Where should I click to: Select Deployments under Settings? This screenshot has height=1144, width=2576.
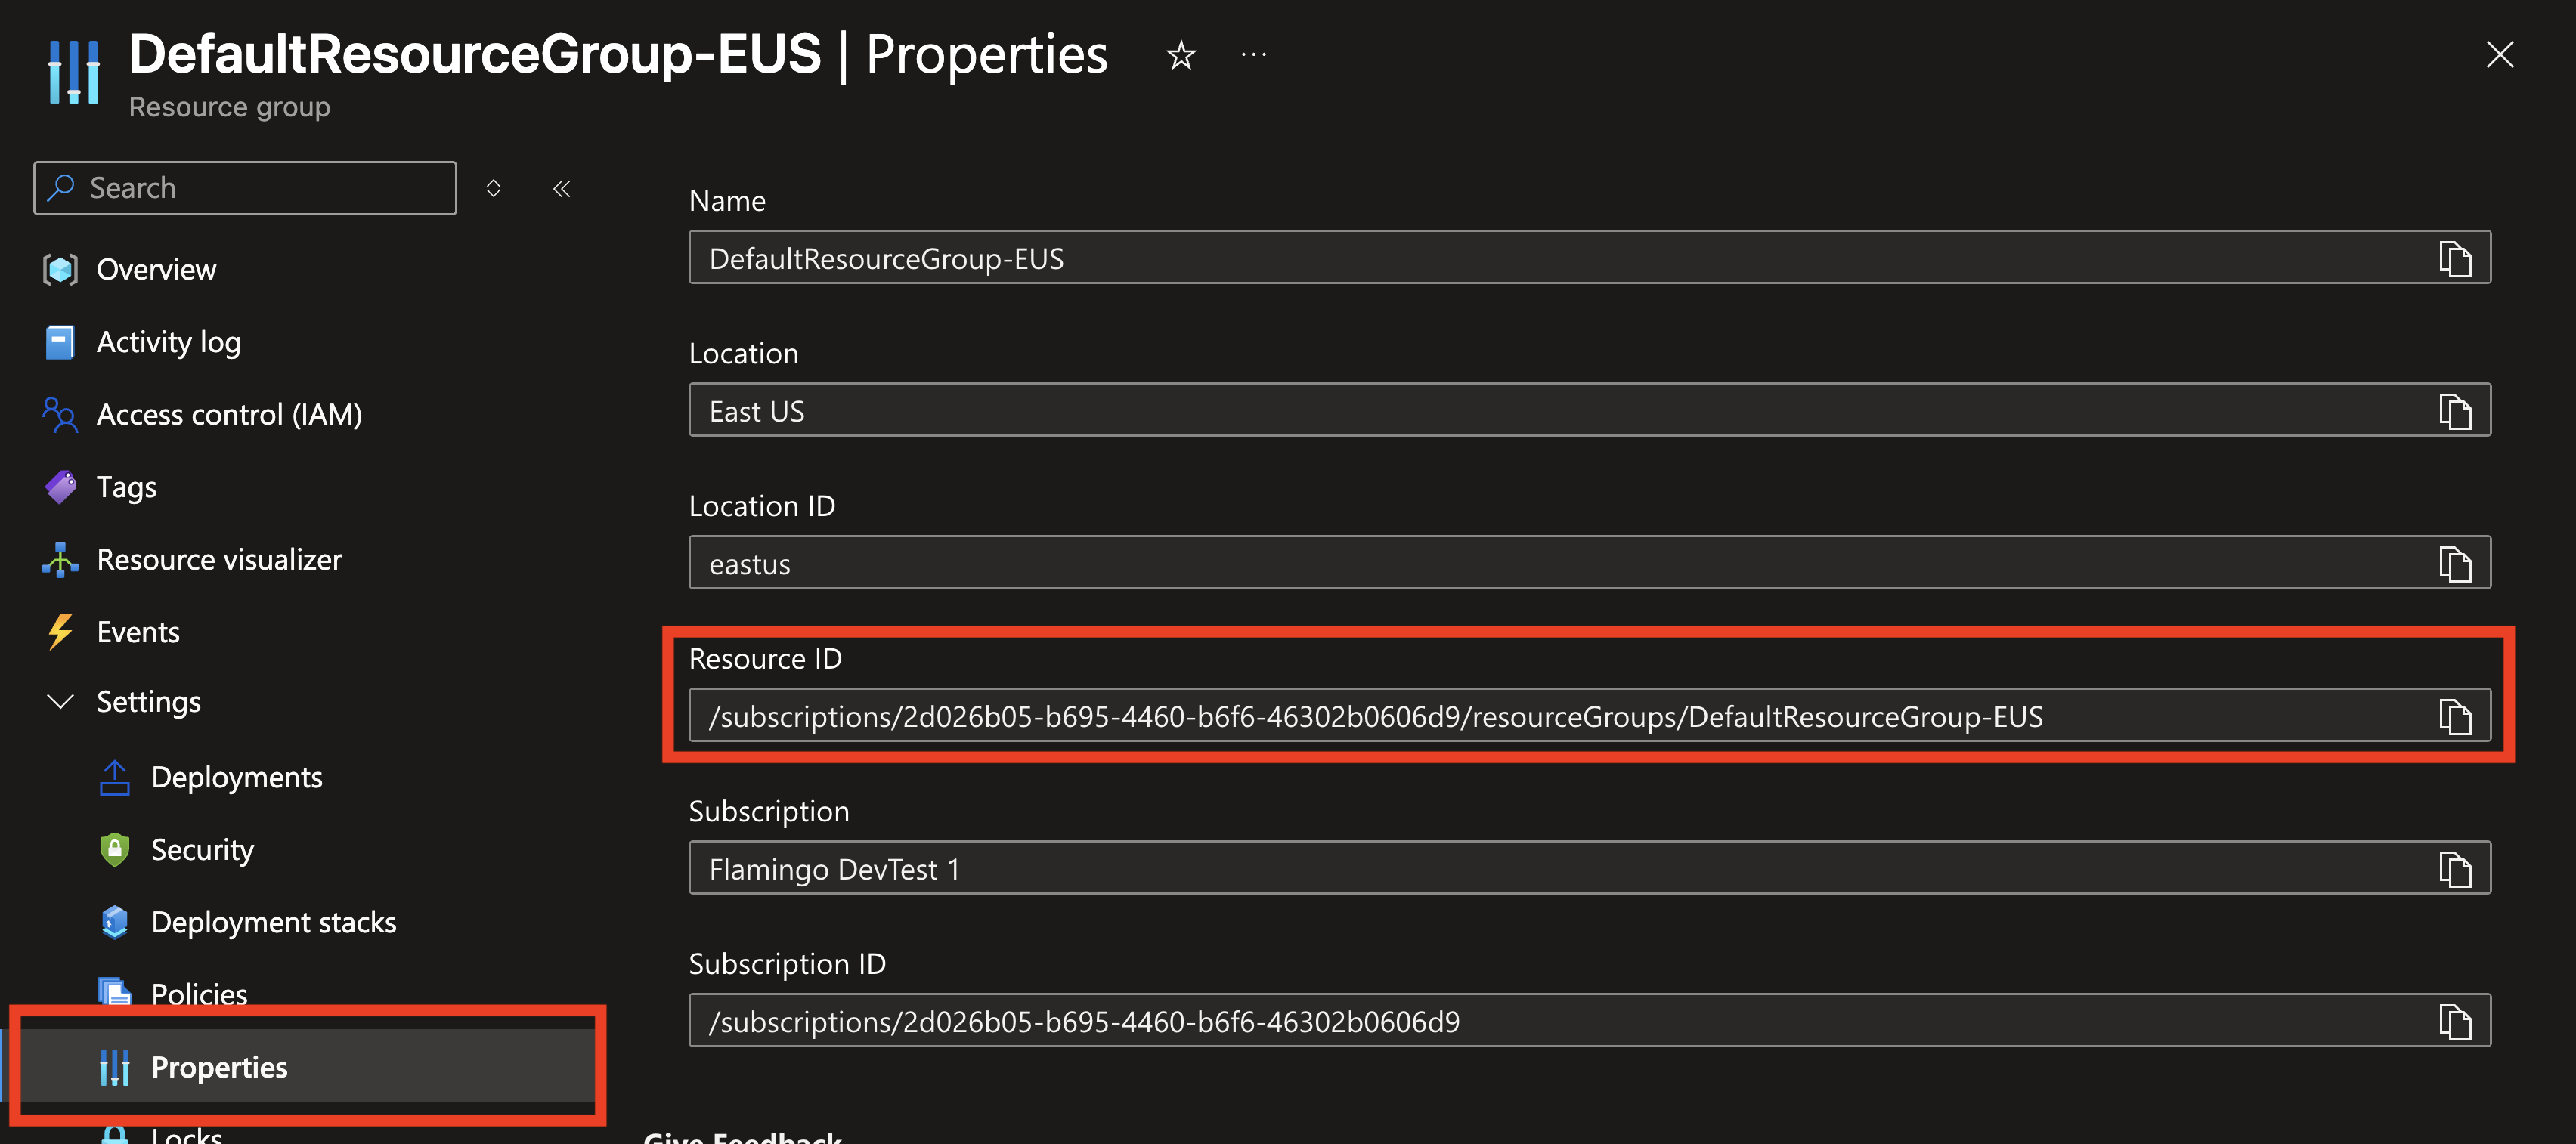click(x=236, y=777)
